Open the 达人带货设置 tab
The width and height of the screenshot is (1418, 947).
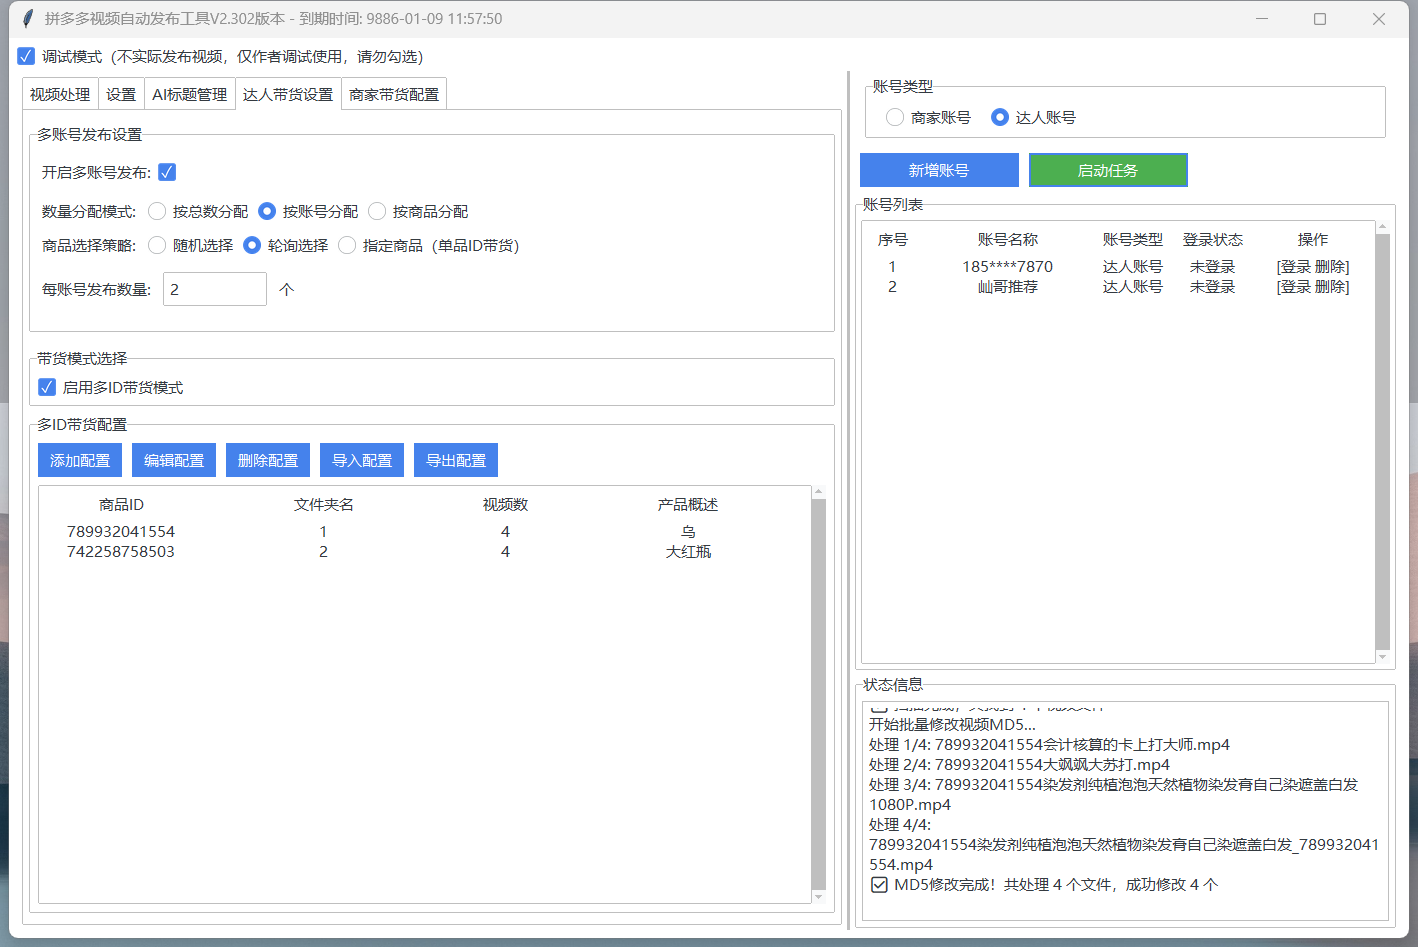(x=288, y=94)
